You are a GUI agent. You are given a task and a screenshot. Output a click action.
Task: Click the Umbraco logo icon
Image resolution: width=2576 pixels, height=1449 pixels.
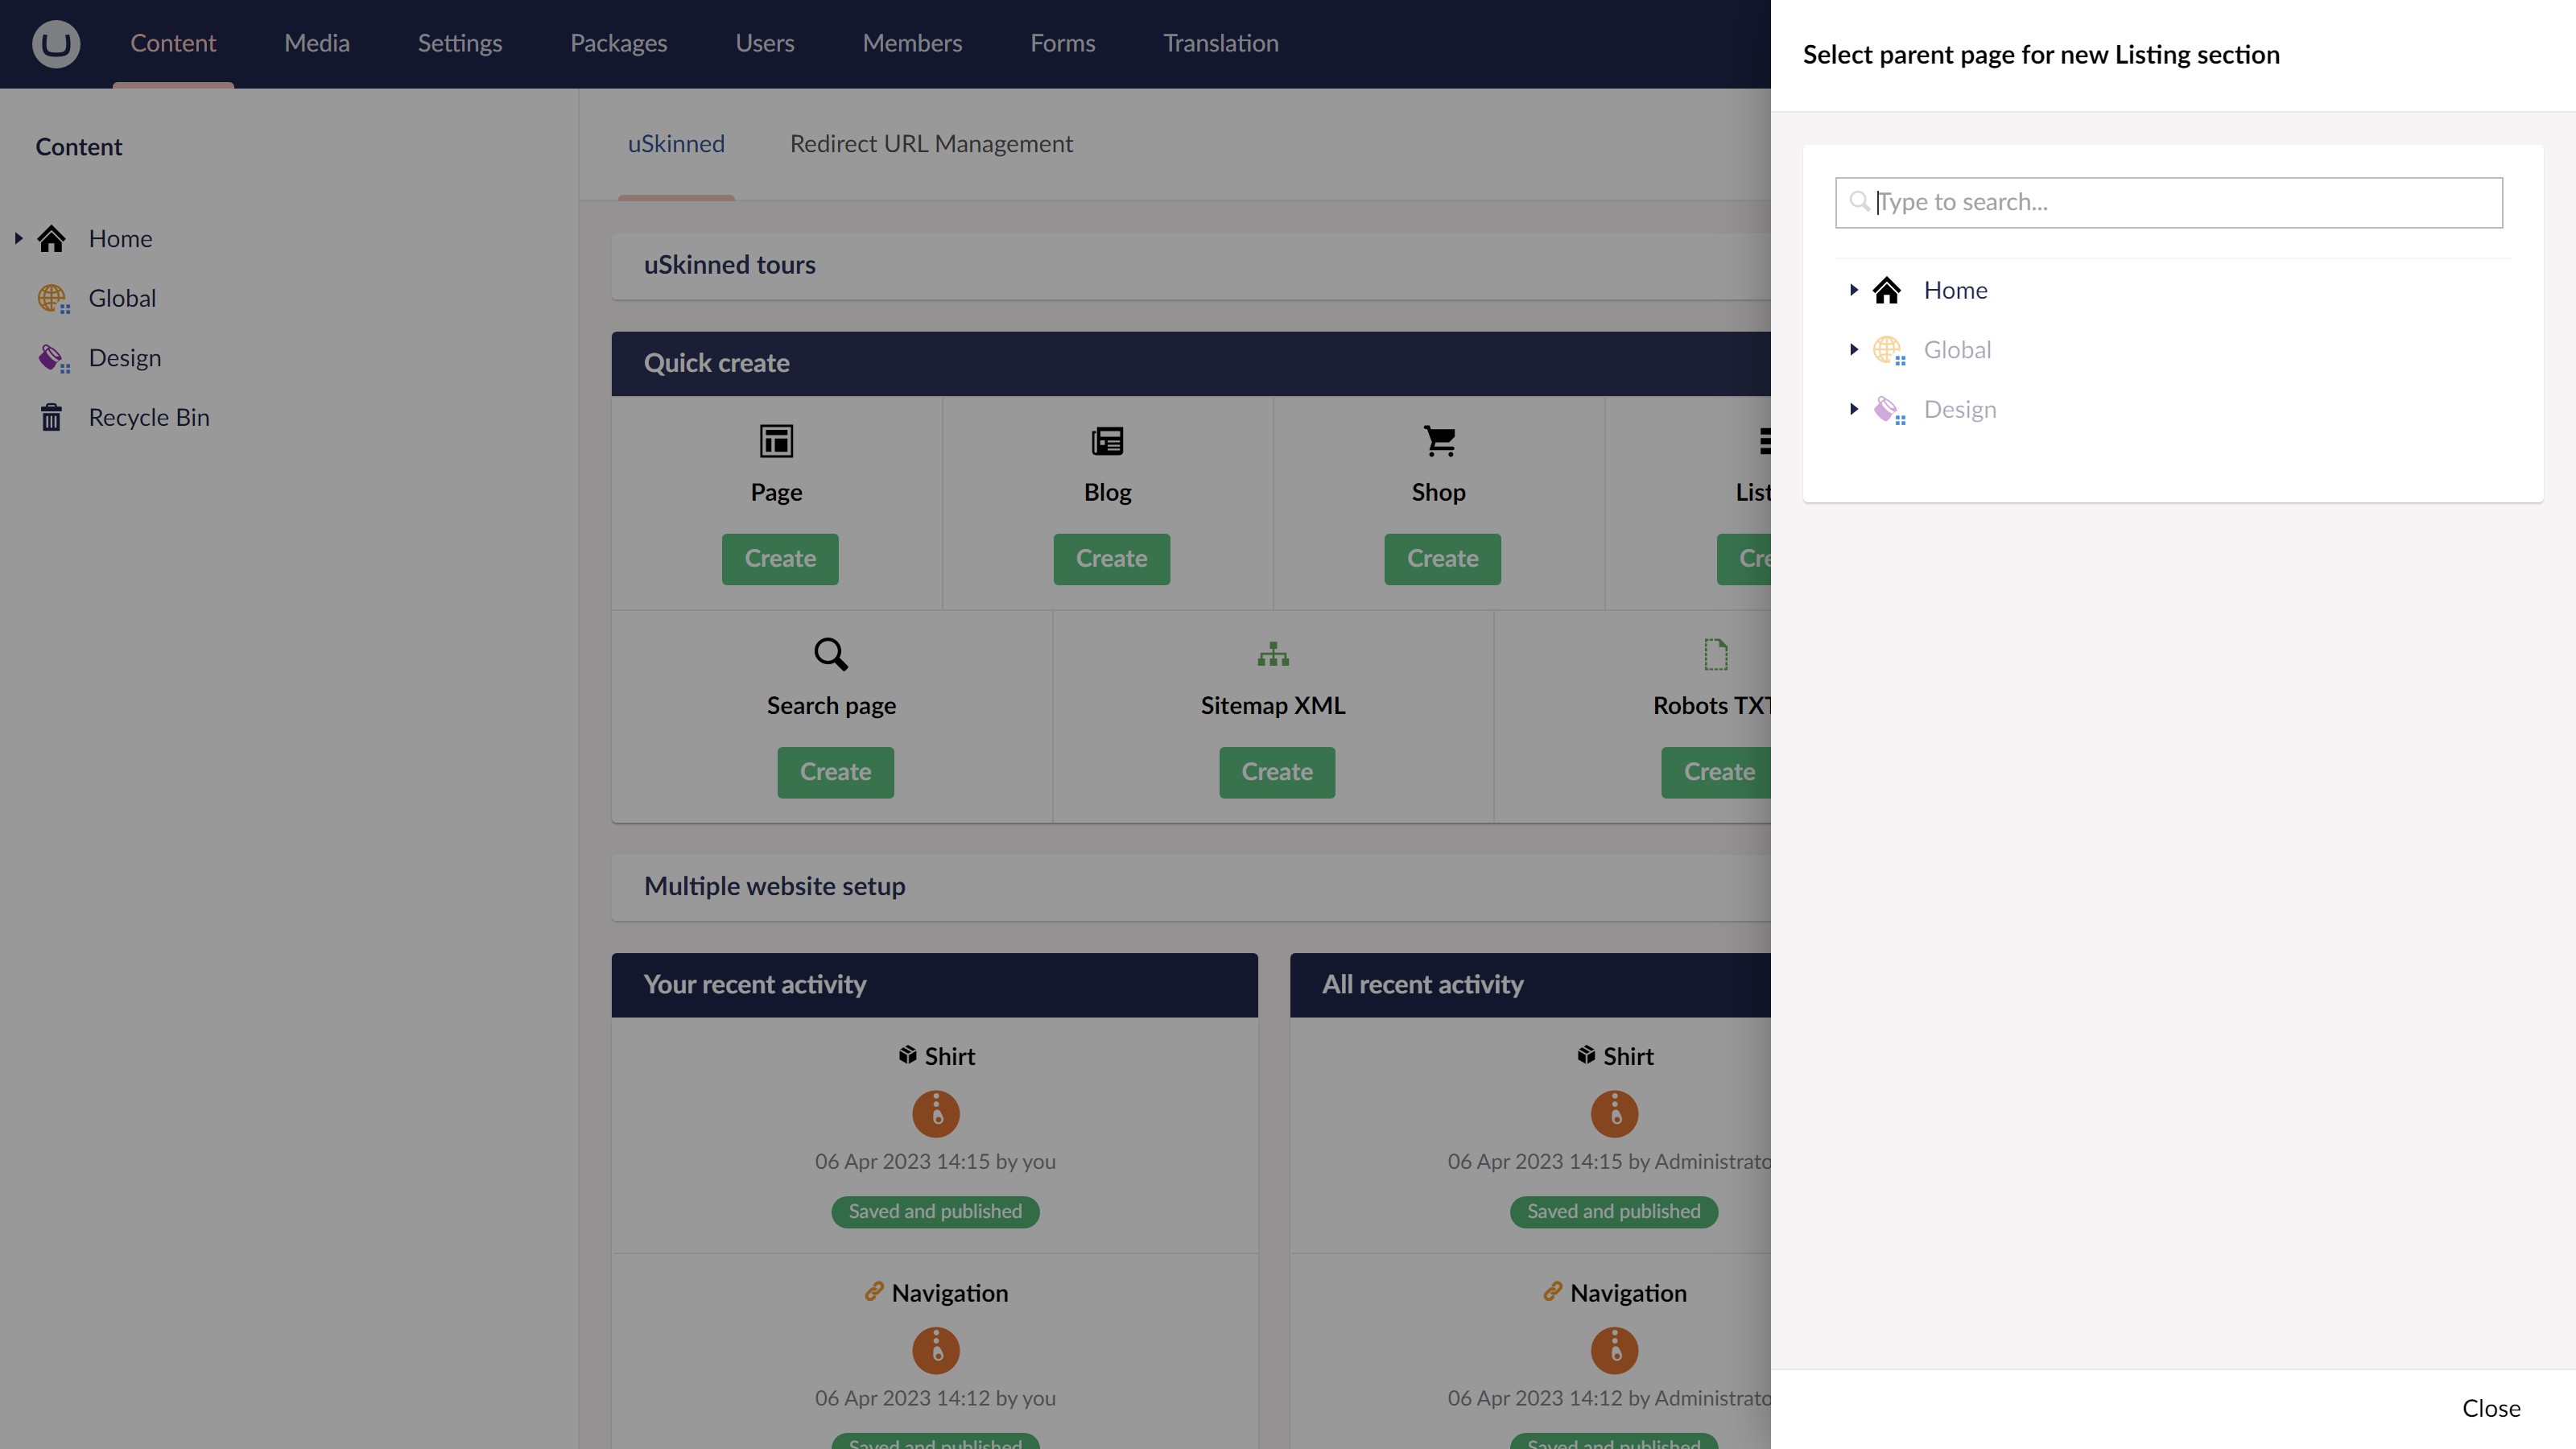coord(55,43)
